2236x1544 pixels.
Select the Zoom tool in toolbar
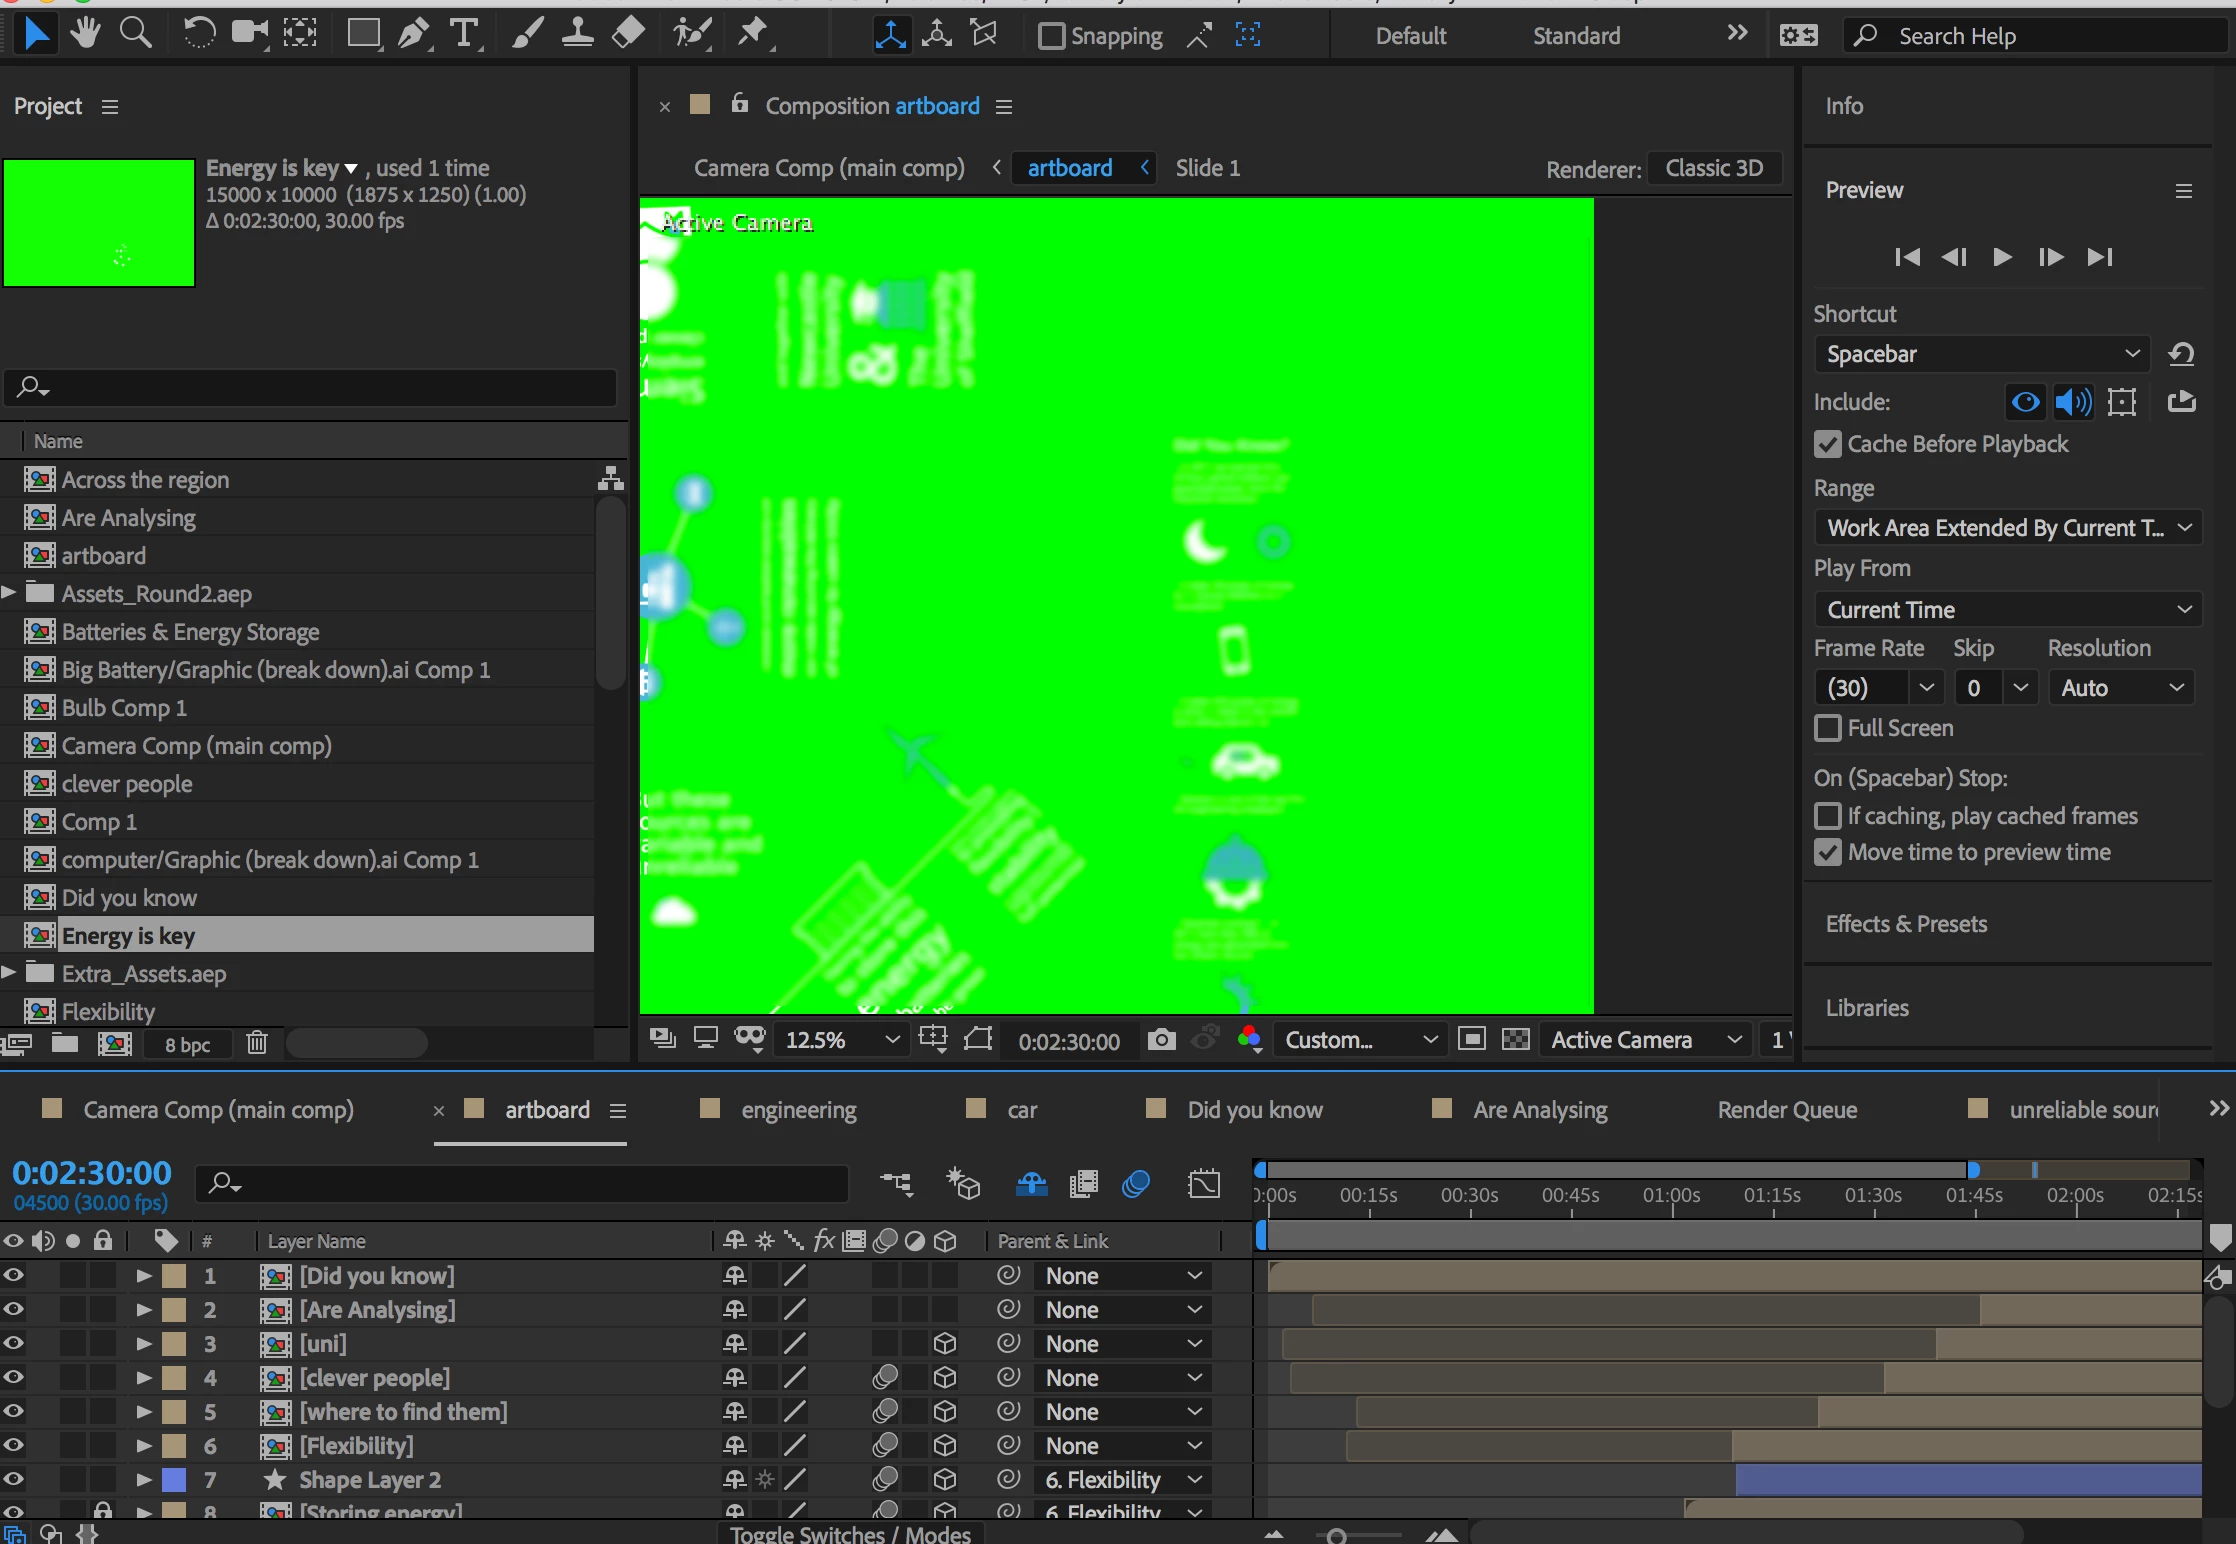(136, 34)
